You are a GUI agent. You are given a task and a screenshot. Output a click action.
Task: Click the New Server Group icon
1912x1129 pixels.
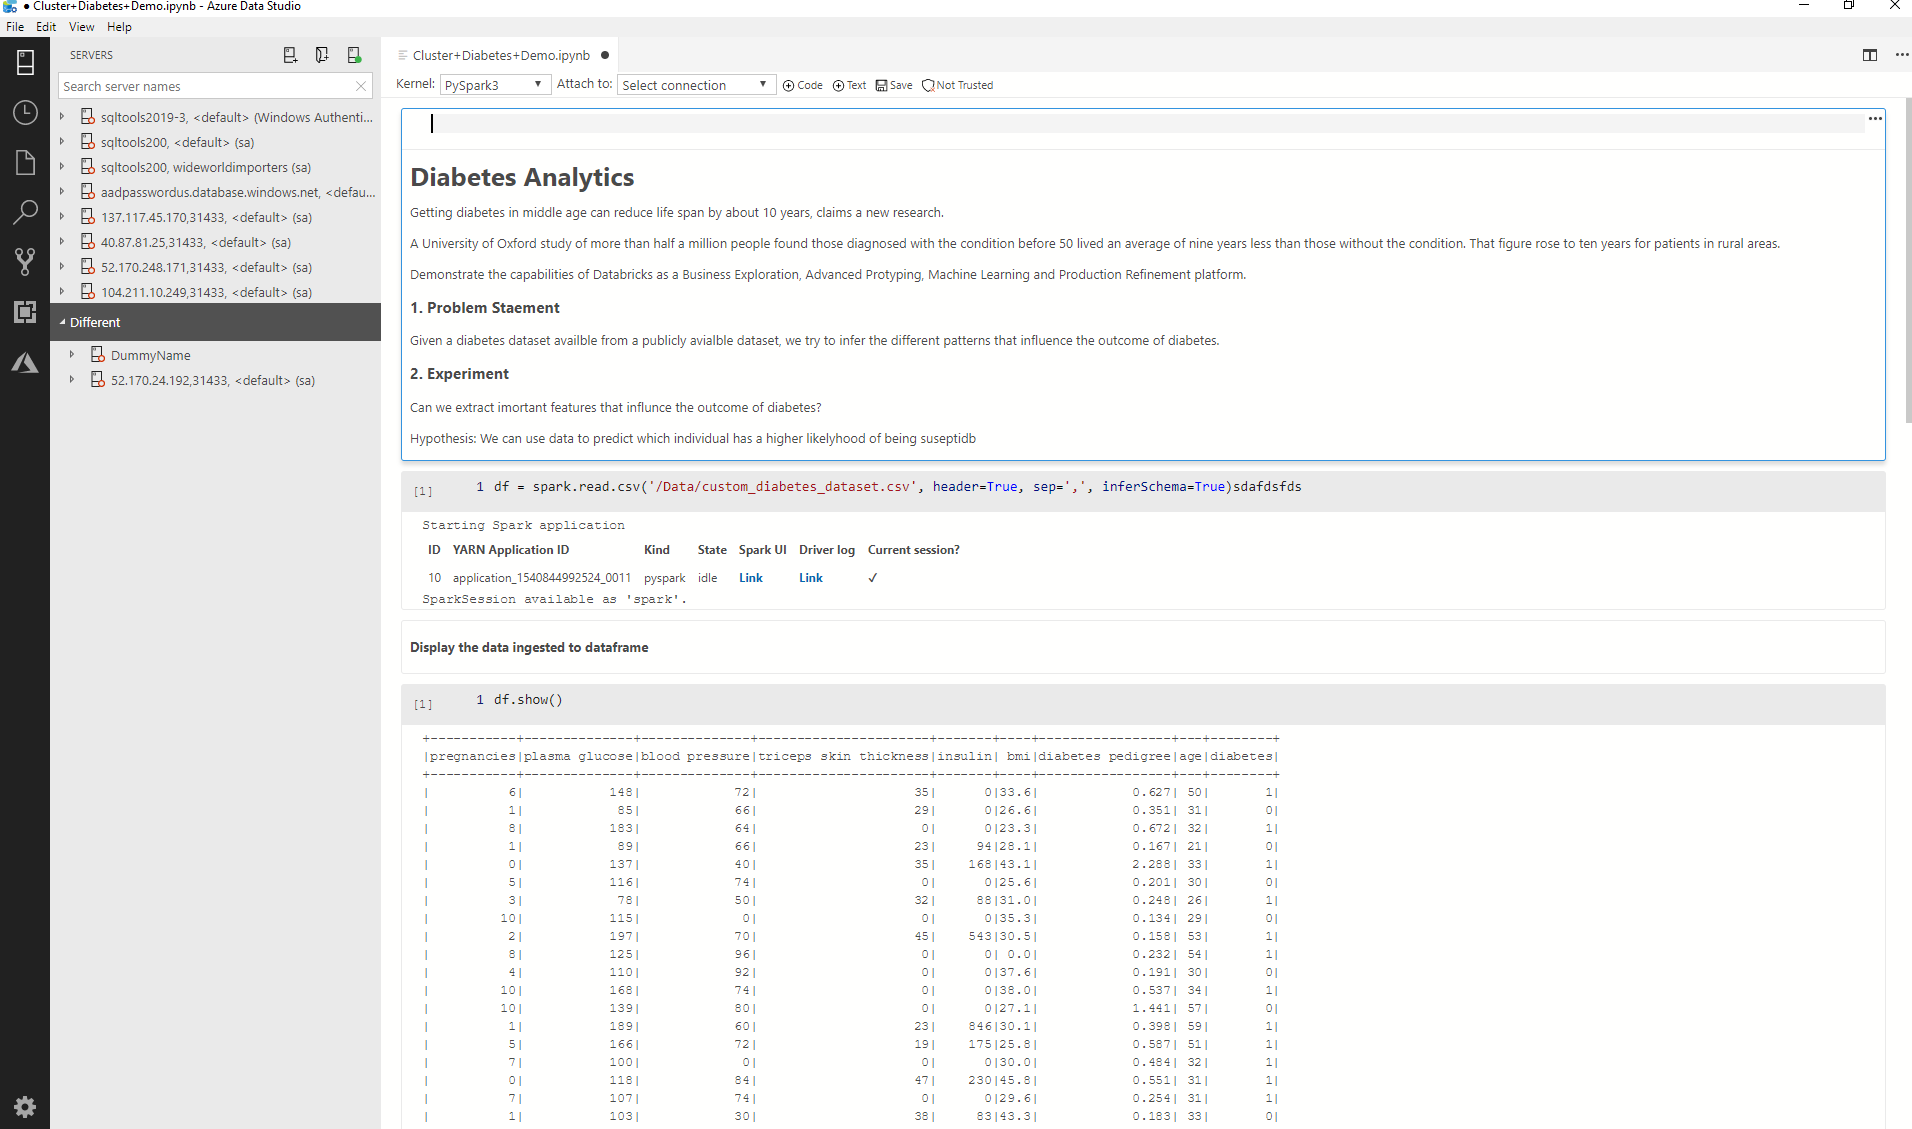pos(322,55)
